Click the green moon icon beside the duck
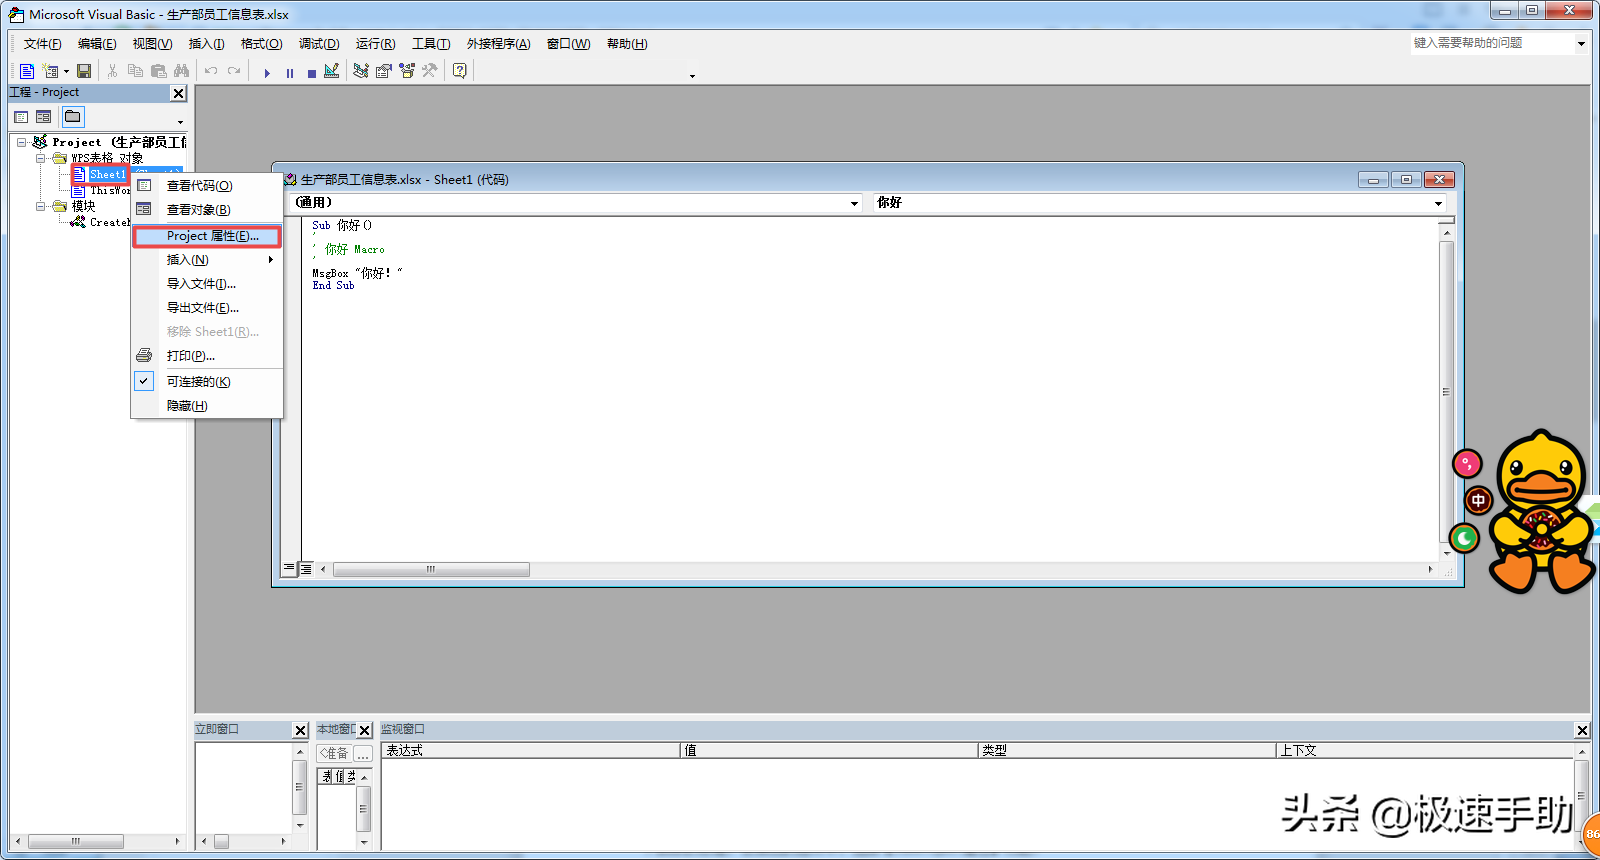This screenshot has height=860, width=1600. point(1464,539)
